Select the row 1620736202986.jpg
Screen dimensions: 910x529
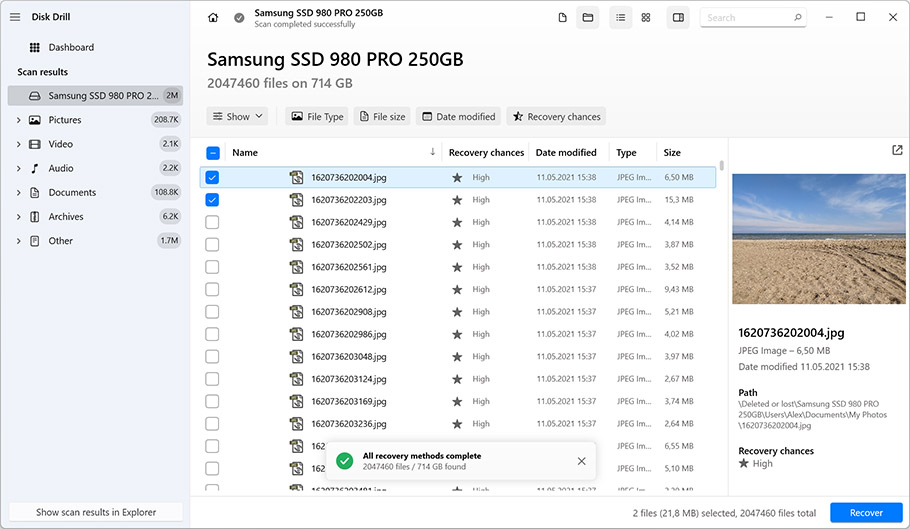click(458, 334)
